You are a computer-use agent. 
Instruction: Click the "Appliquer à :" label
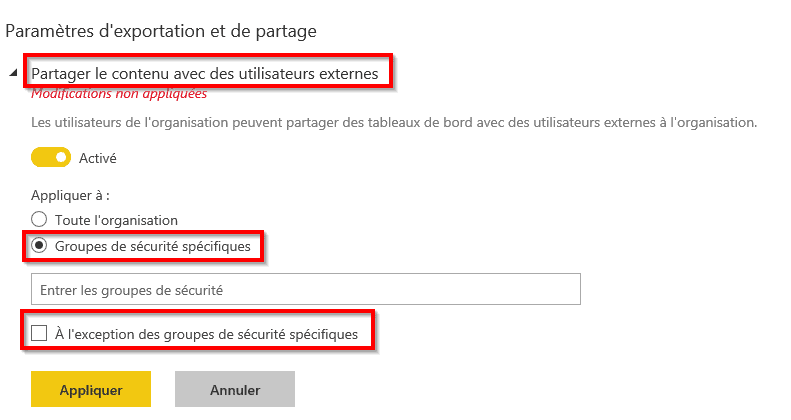point(69,195)
